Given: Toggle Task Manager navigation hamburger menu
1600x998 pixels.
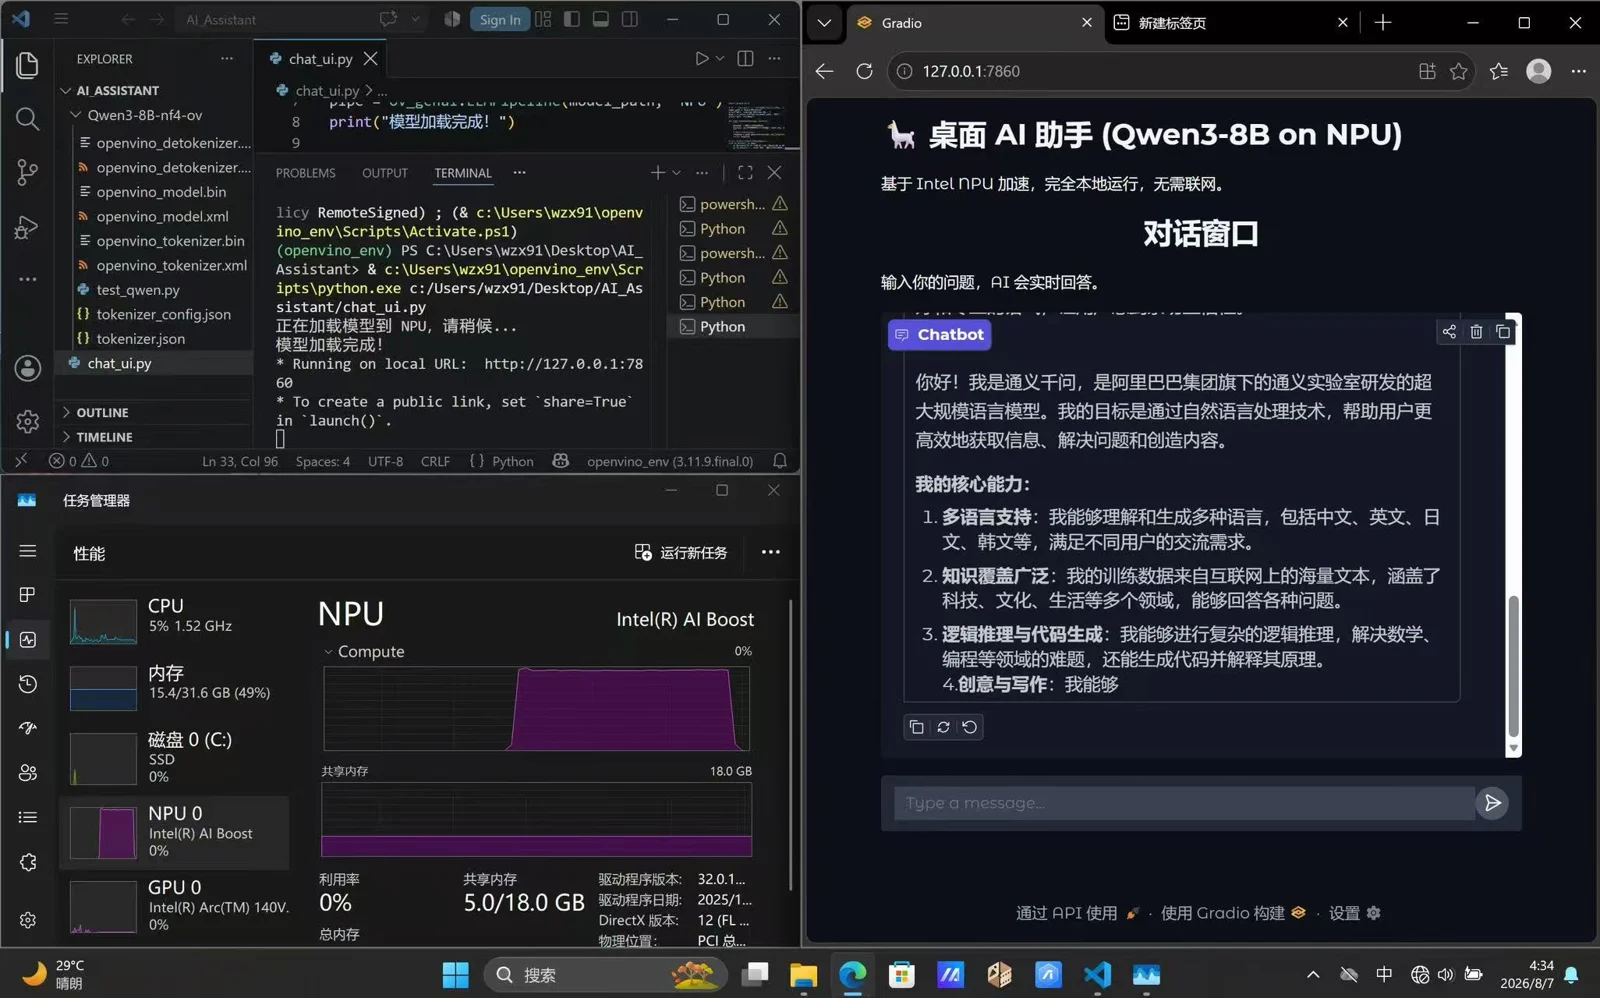Looking at the screenshot, I should (x=28, y=551).
